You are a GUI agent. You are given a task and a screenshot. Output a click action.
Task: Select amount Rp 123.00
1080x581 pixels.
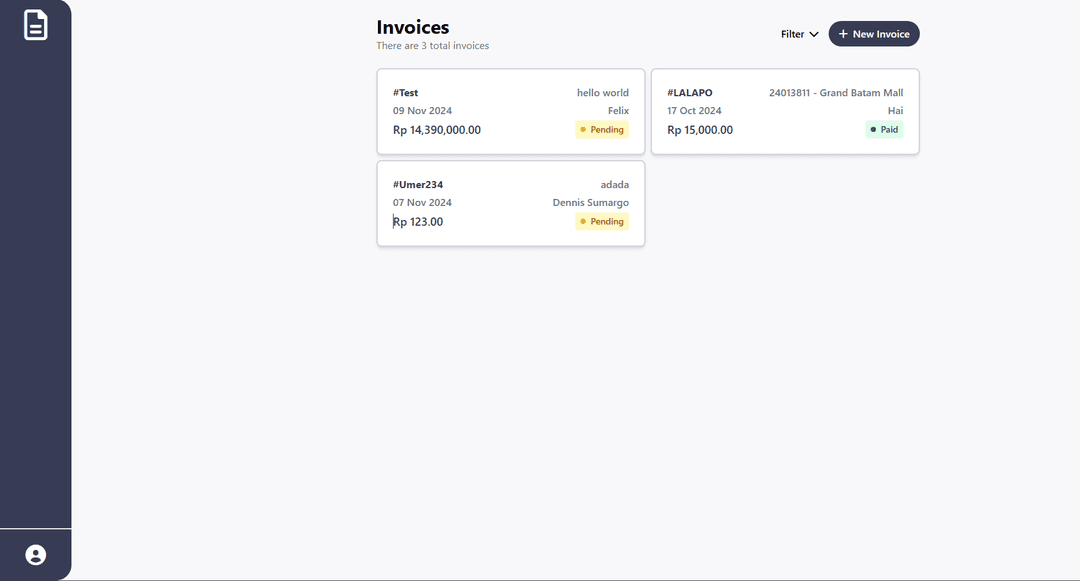418,222
